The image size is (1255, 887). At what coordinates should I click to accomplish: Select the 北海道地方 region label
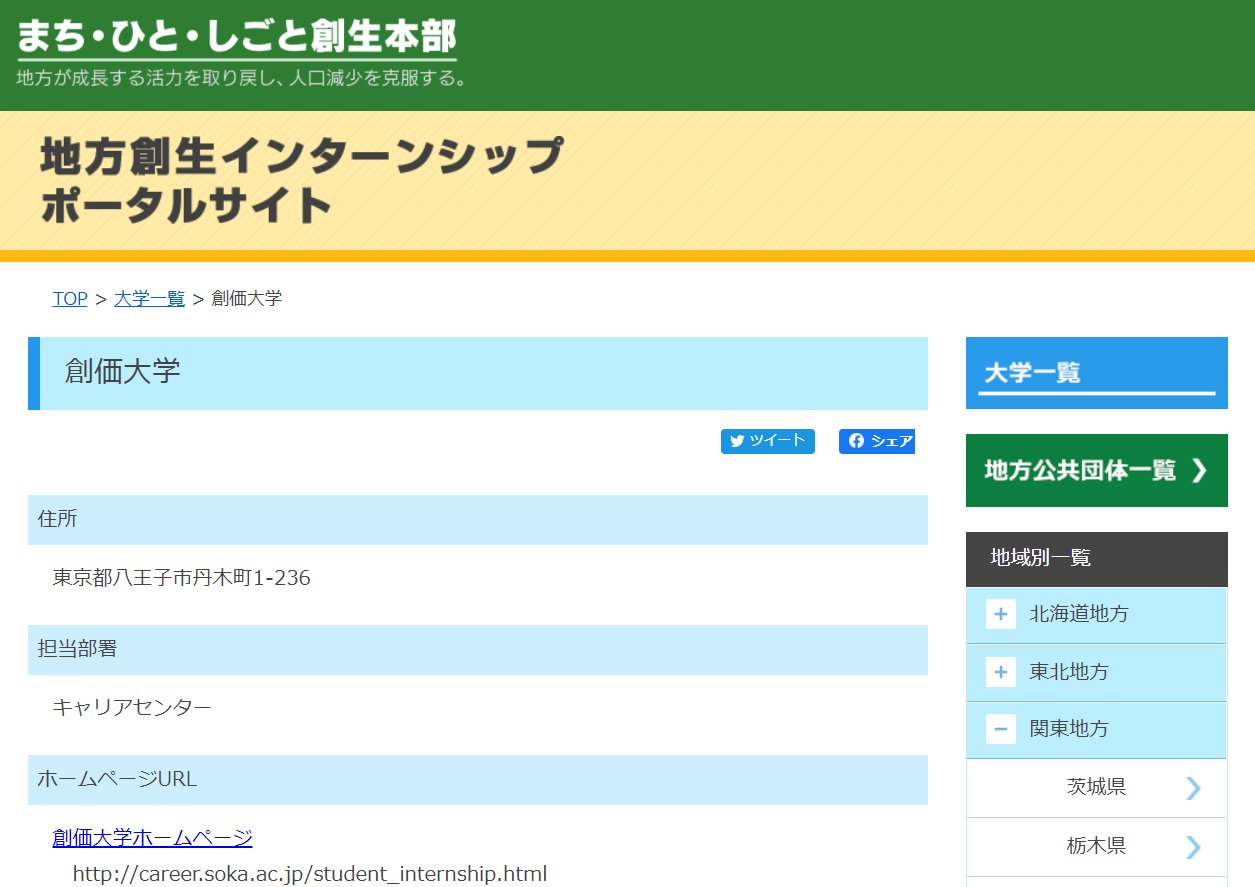[x=1079, y=614]
